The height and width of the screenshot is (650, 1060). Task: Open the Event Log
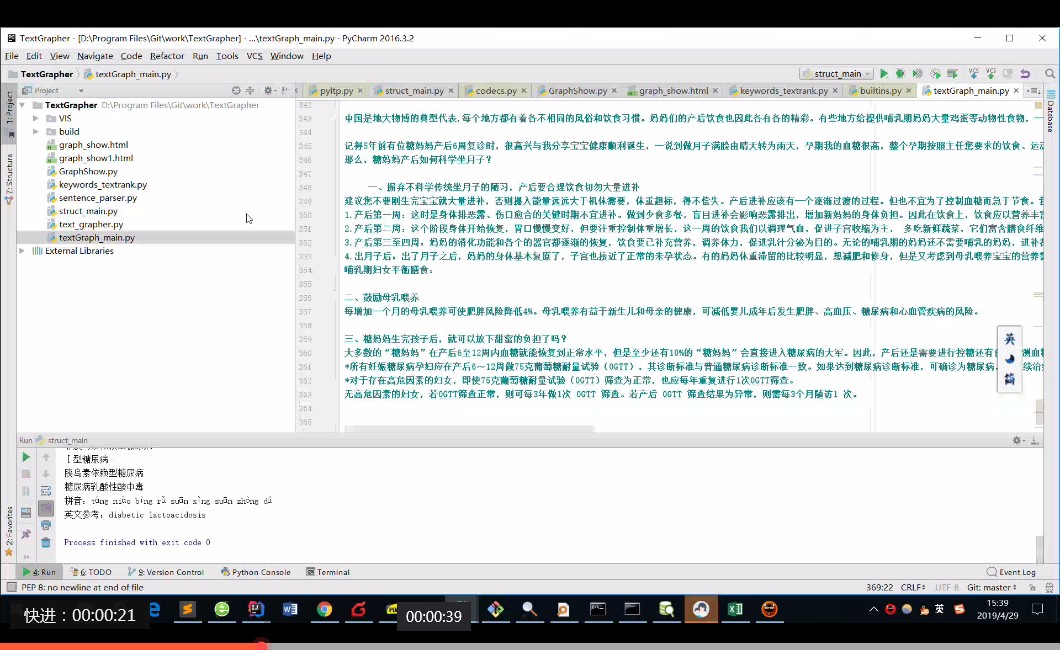(x=1011, y=572)
